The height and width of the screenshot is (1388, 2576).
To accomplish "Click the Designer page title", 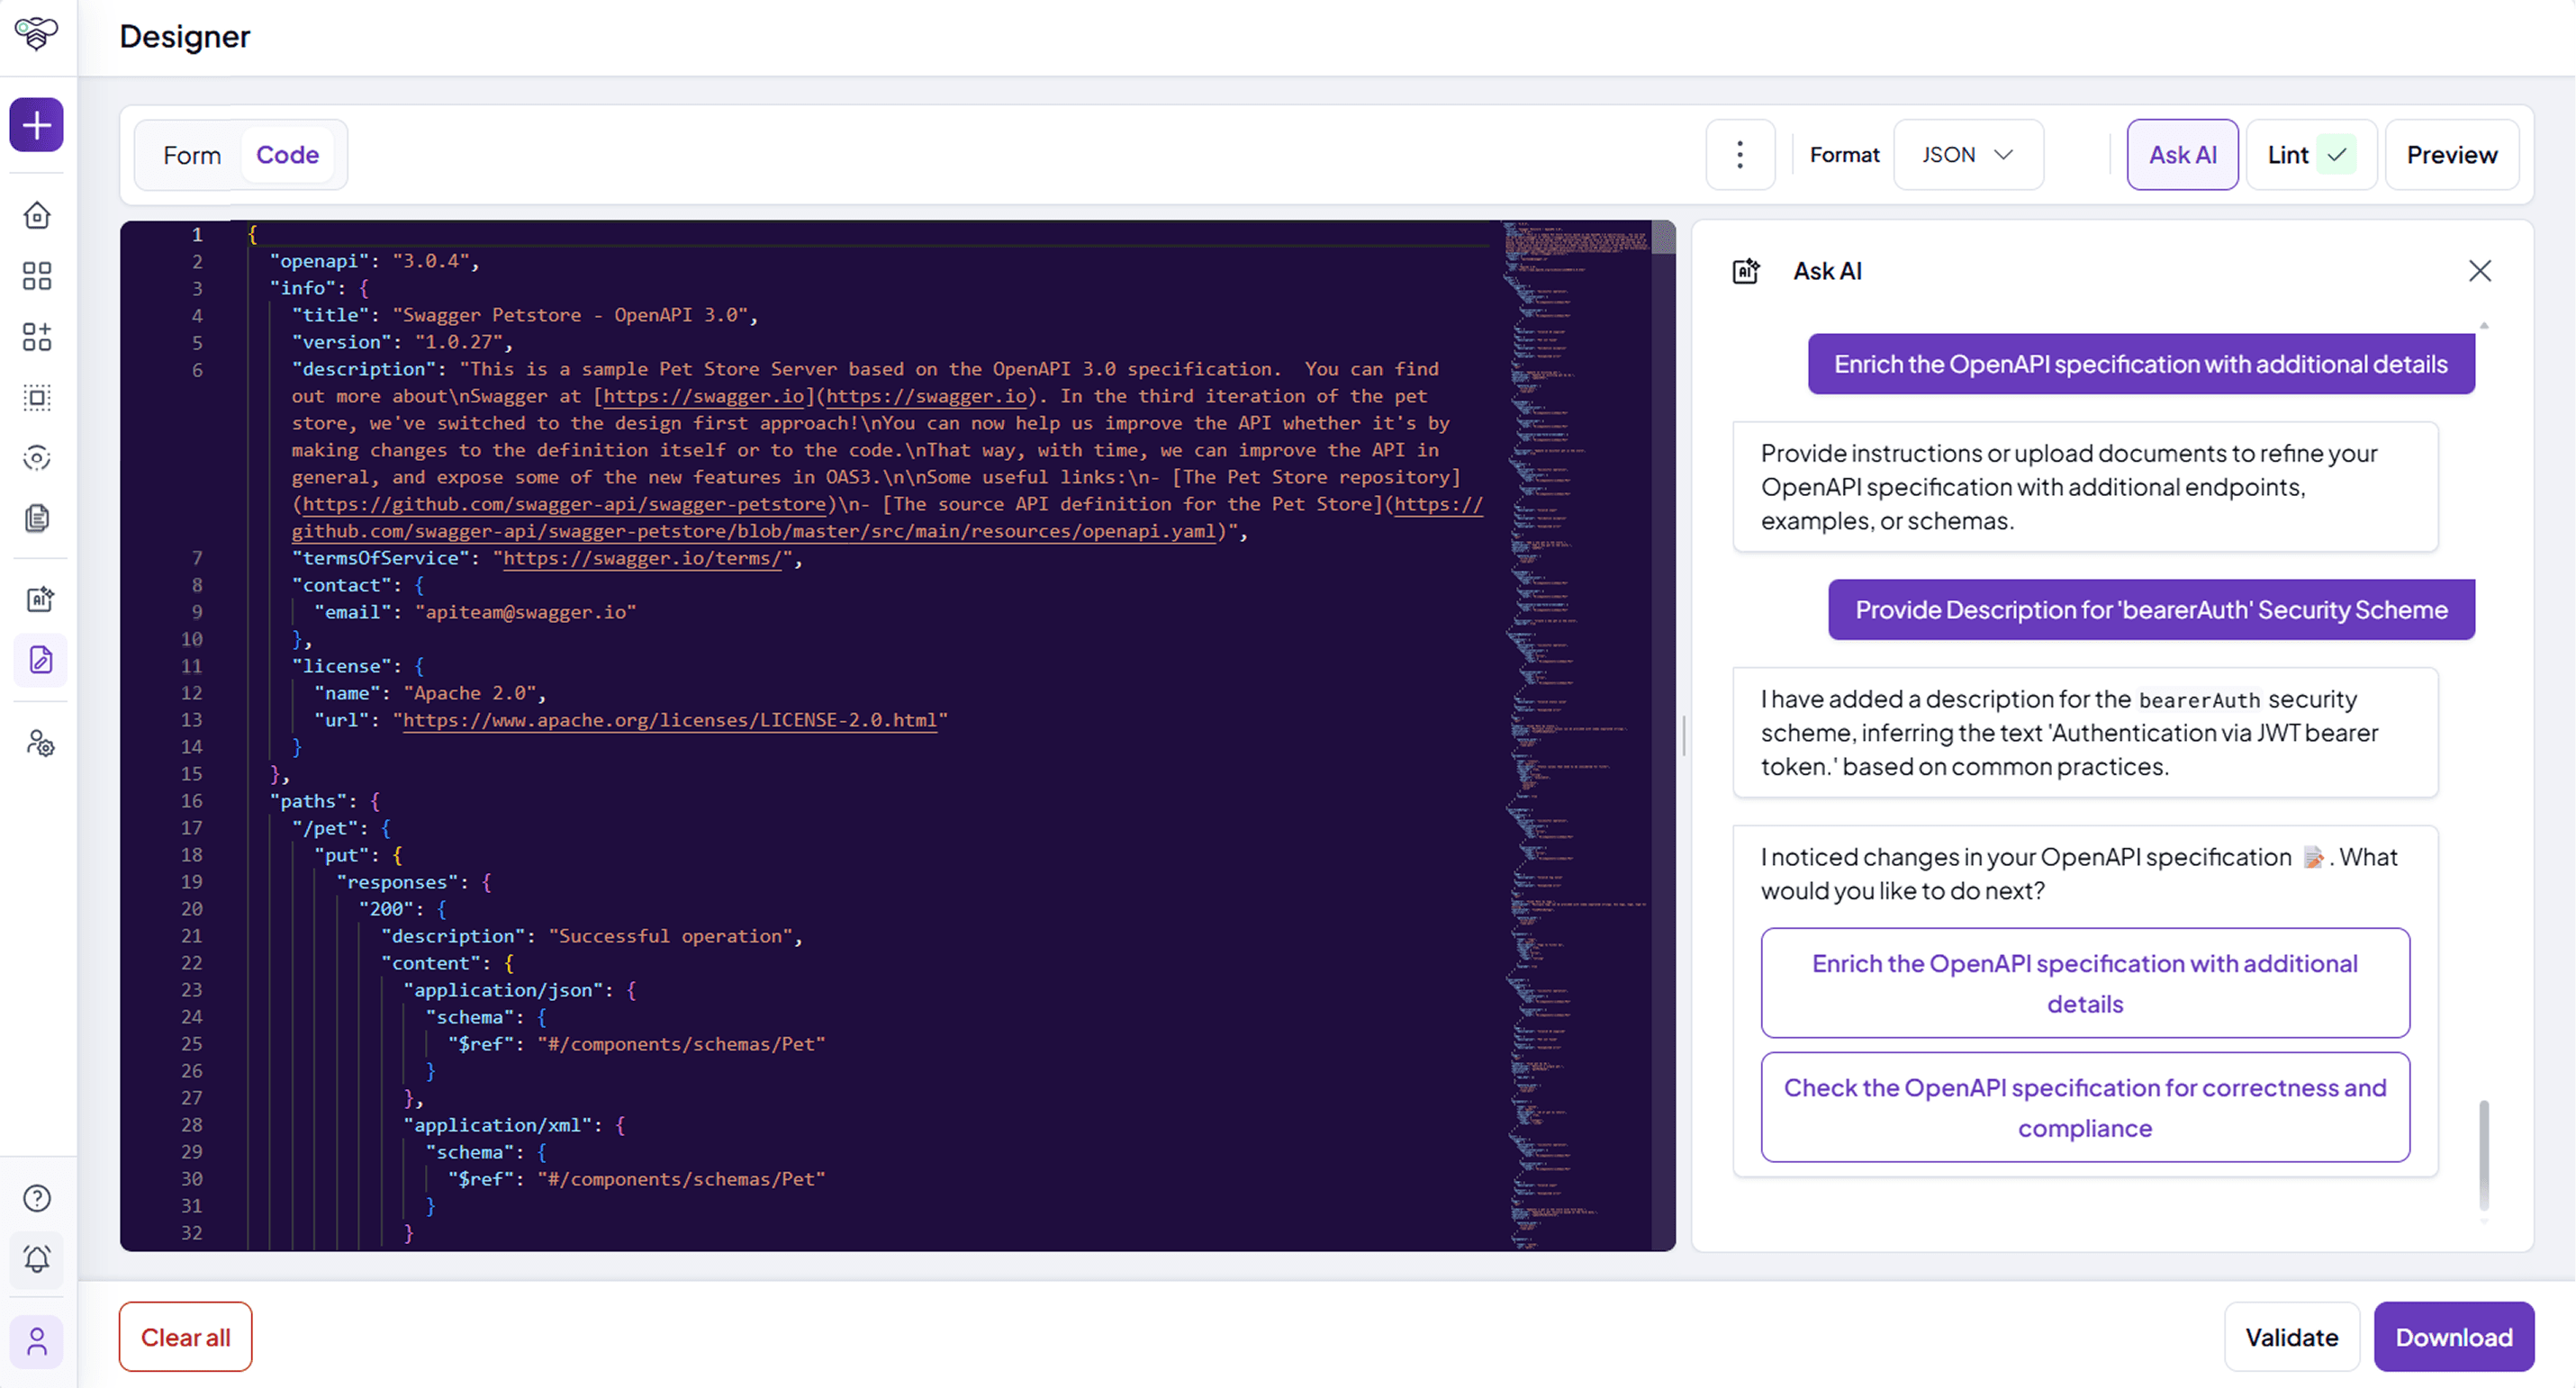I will (185, 37).
